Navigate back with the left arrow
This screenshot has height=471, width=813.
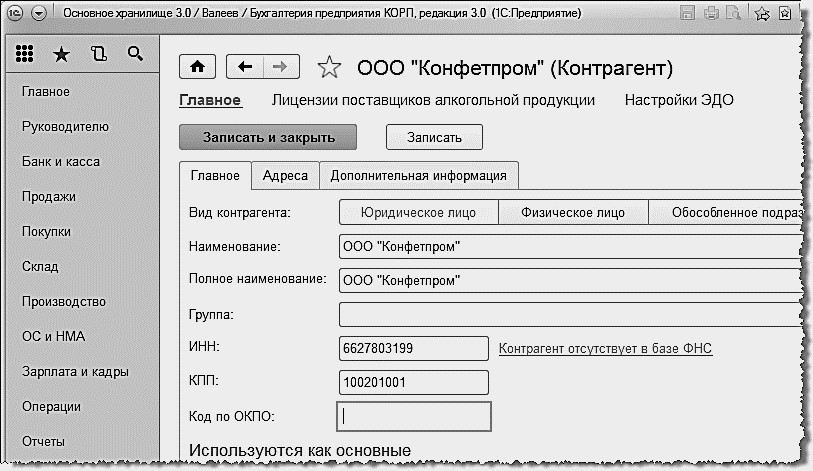click(245, 66)
